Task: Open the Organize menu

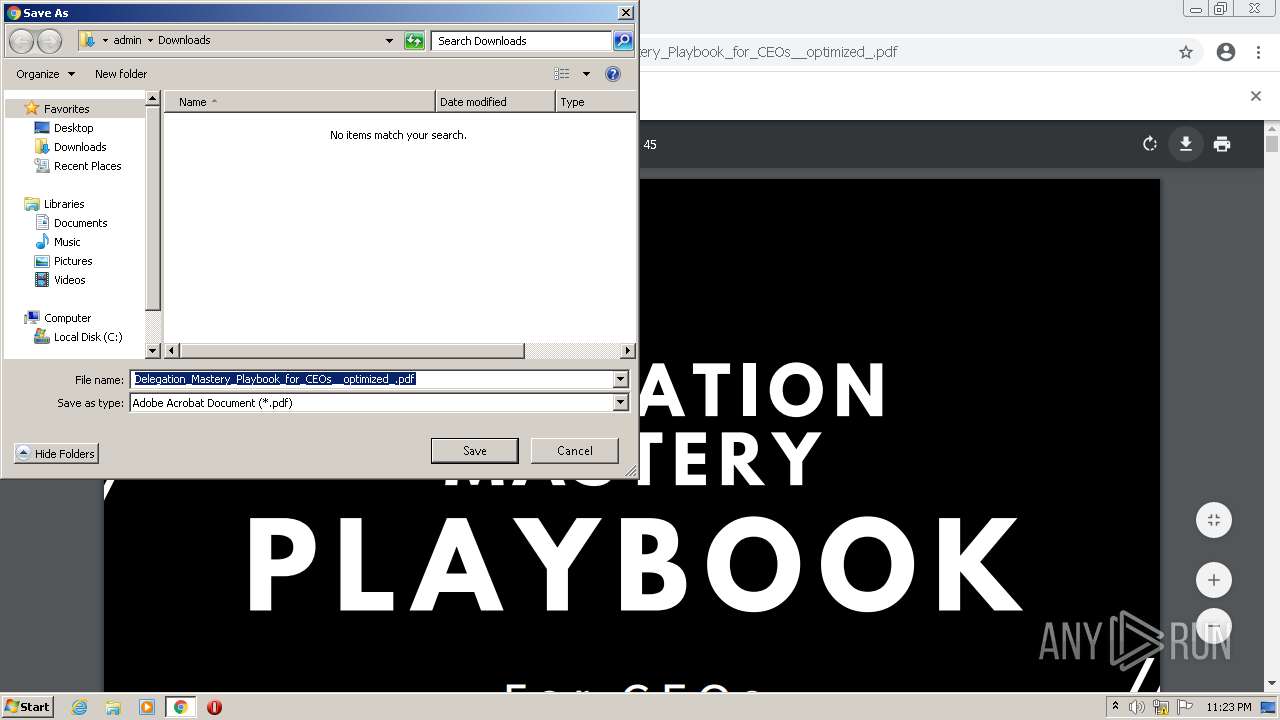Action: point(45,74)
